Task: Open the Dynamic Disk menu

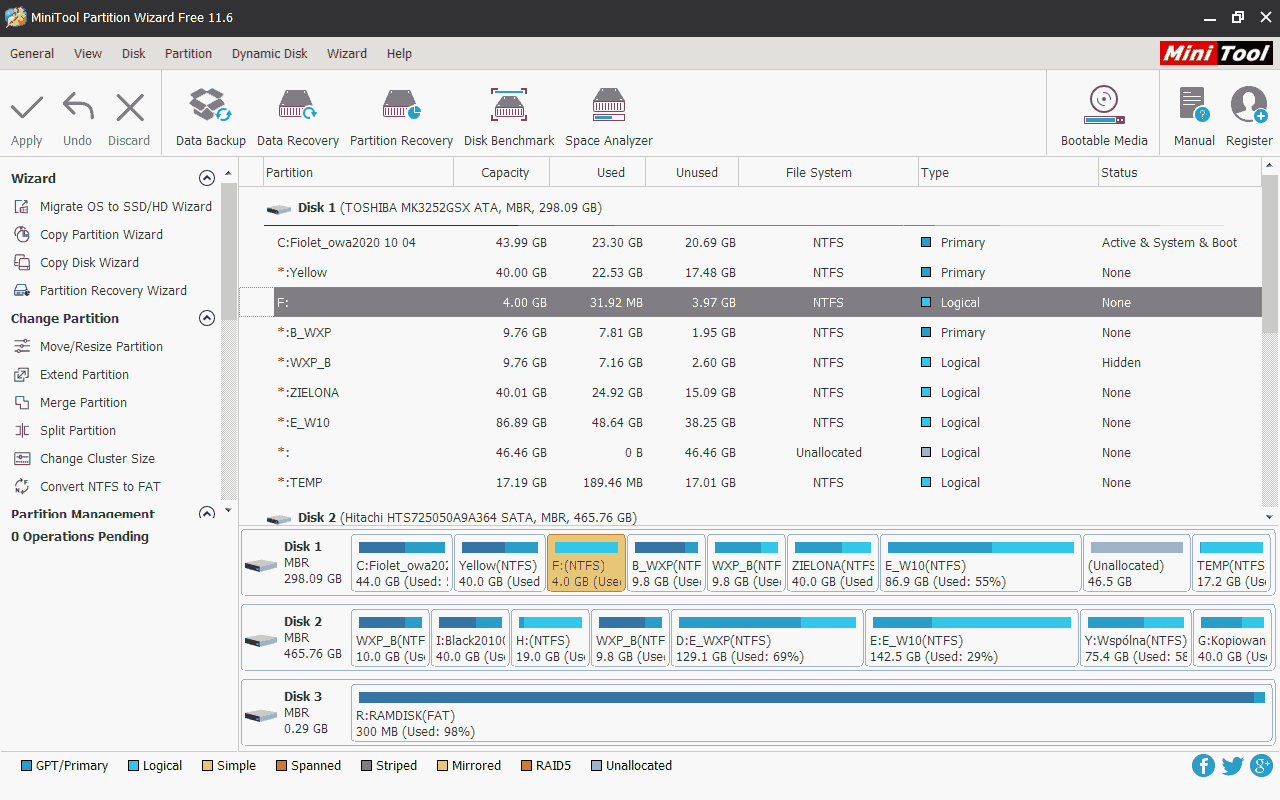Action: (x=269, y=54)
